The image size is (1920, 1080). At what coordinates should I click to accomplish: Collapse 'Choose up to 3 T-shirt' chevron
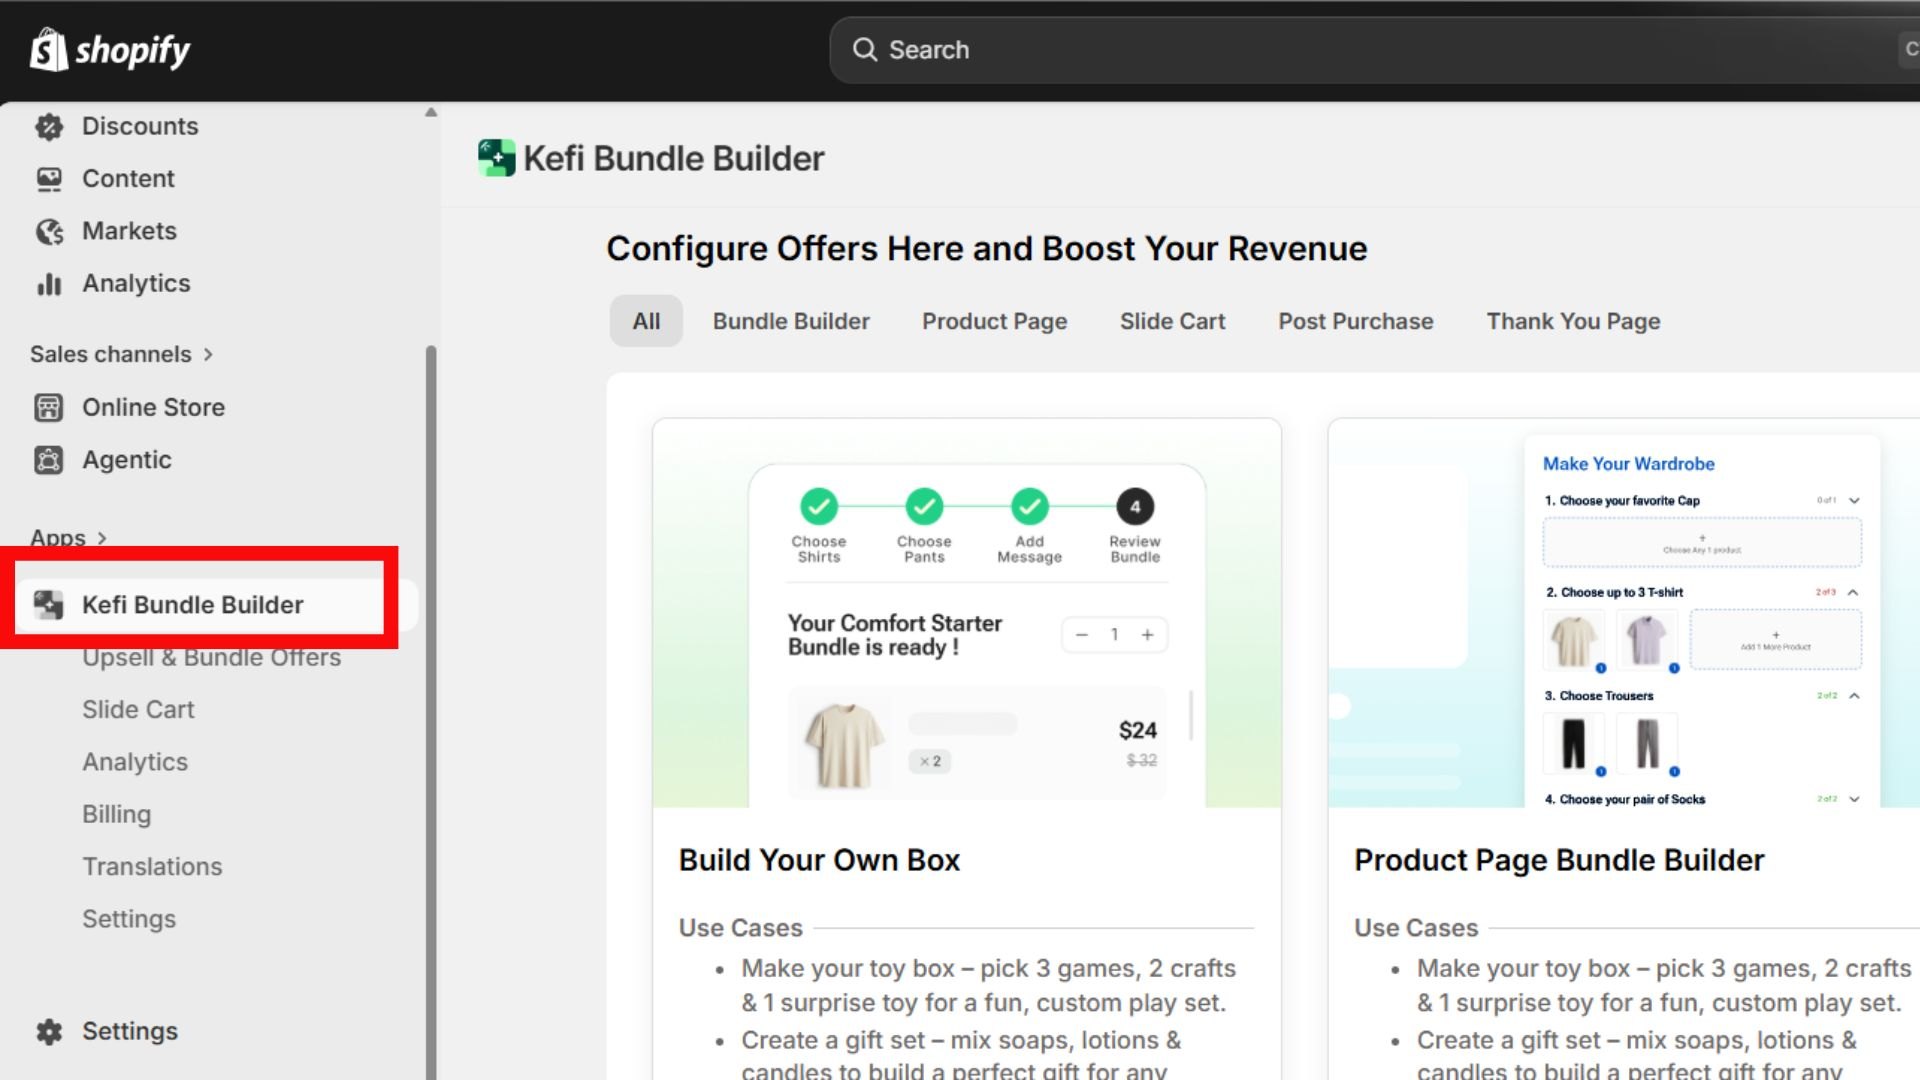[1853, 592]
